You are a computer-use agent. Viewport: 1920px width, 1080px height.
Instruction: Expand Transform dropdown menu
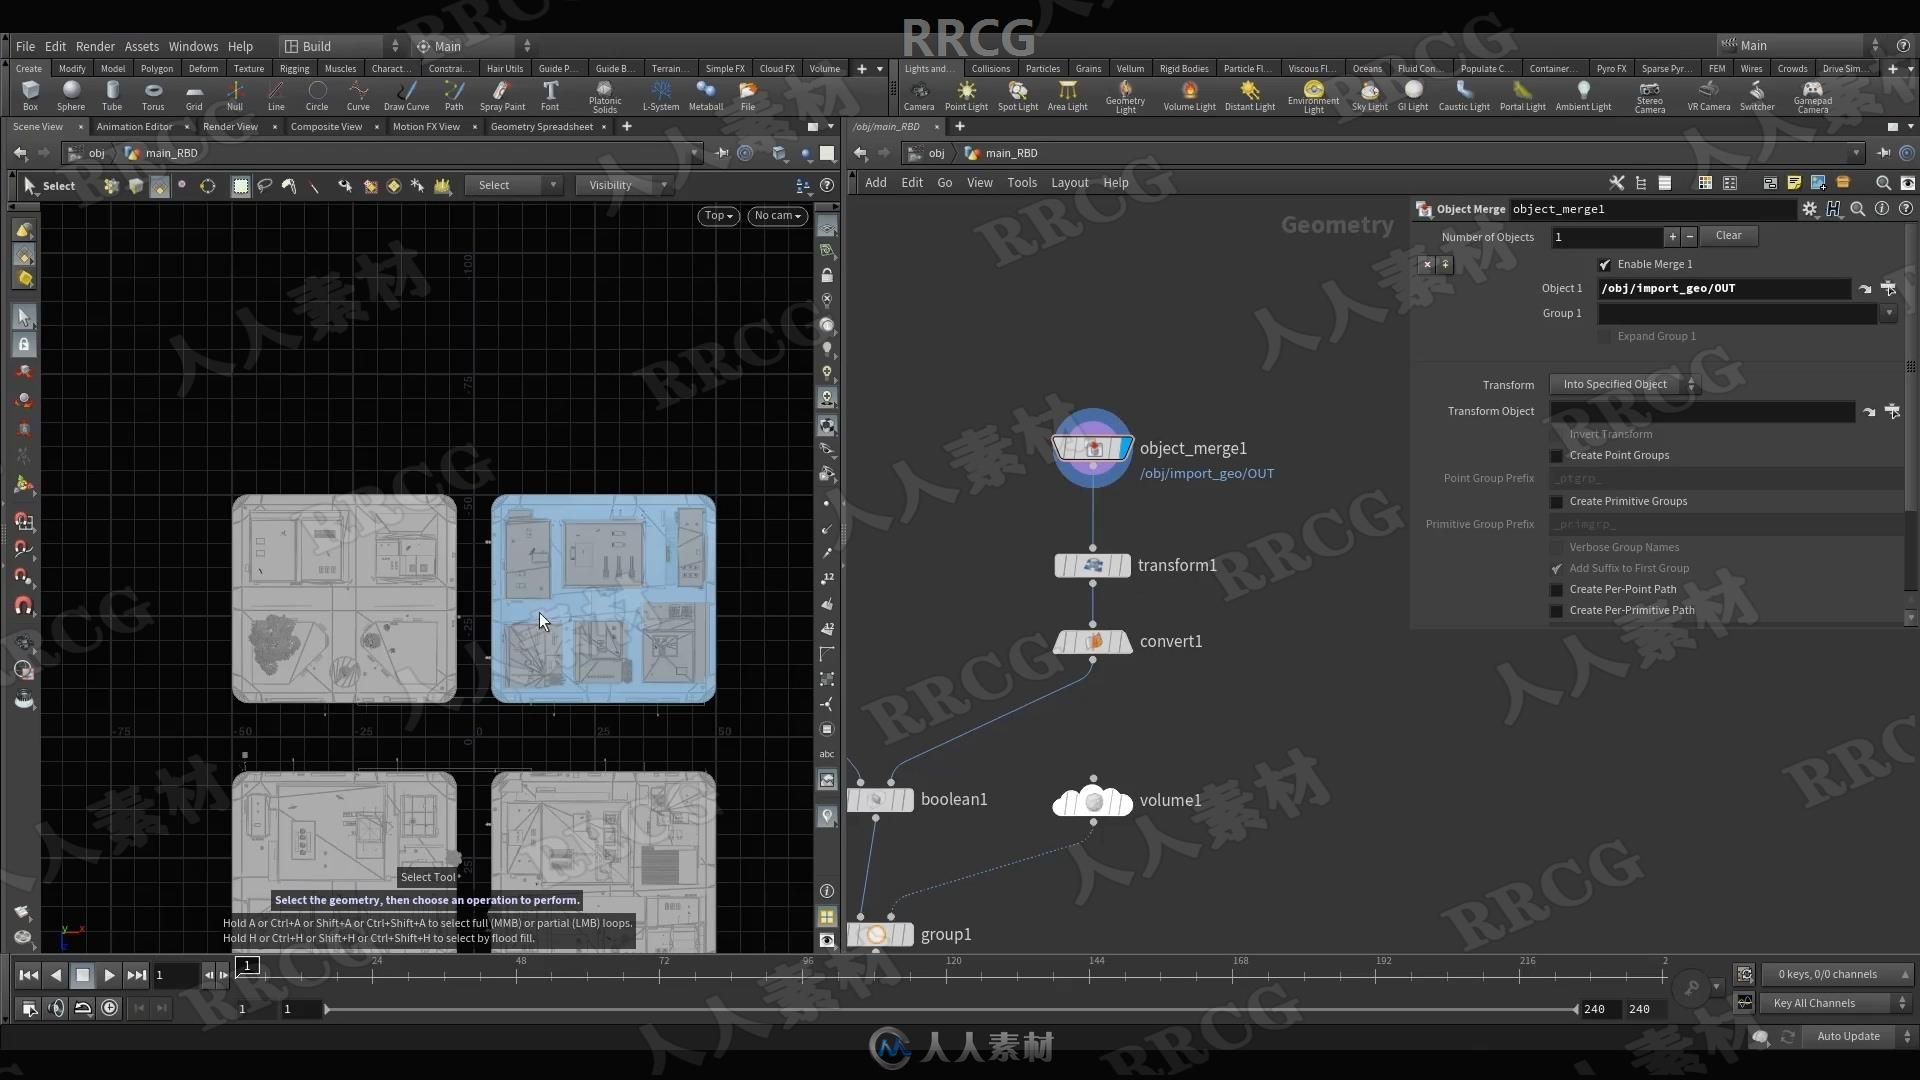pyautogui.click(x=1692, y=384)
